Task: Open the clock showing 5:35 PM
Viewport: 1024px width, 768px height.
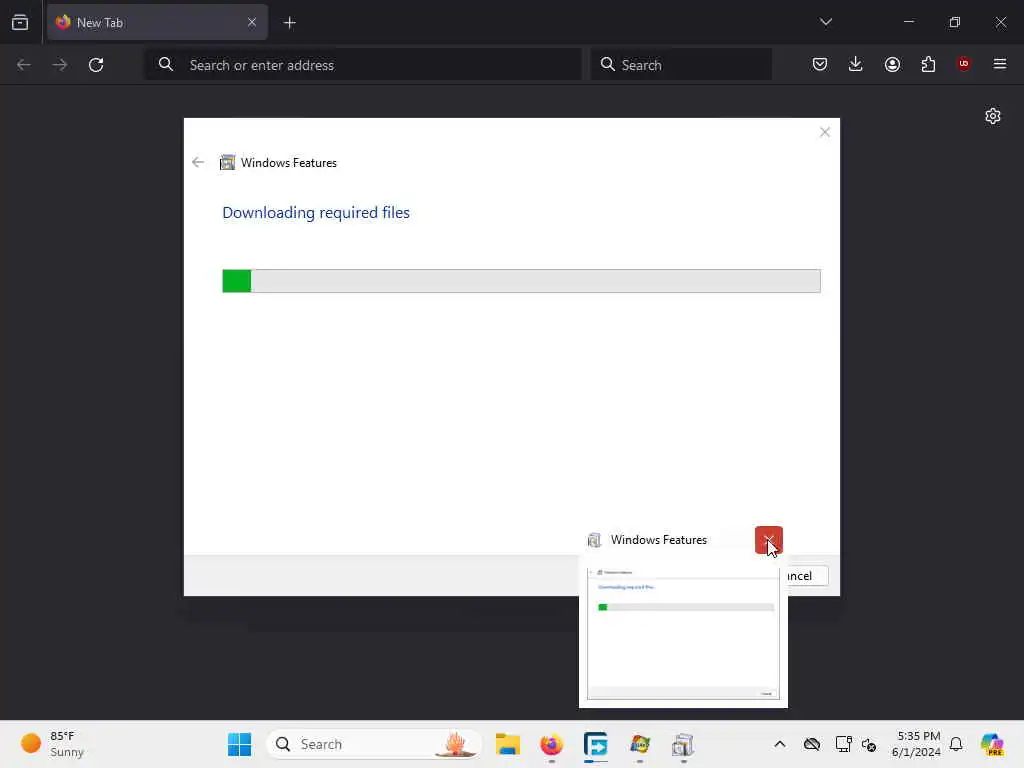Action: 916,744
